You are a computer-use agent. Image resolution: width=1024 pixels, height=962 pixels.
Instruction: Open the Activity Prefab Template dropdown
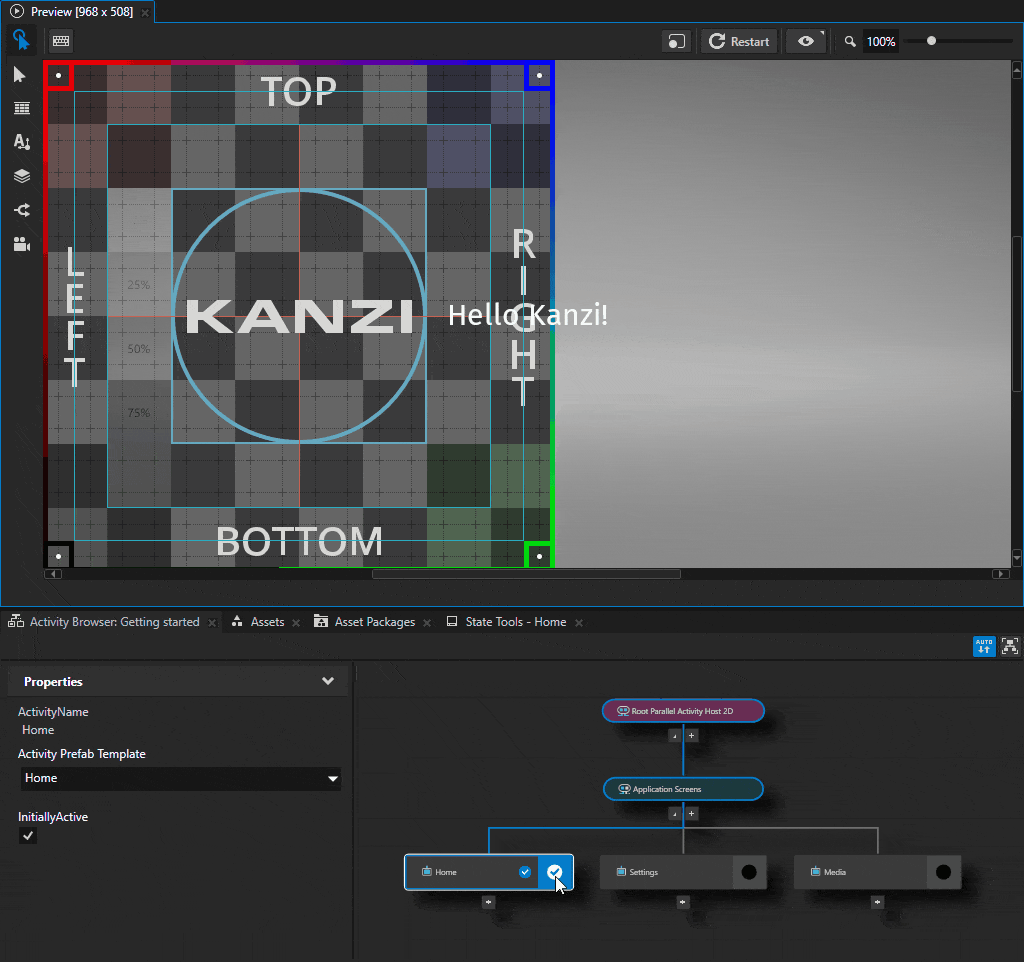(332, 779)
